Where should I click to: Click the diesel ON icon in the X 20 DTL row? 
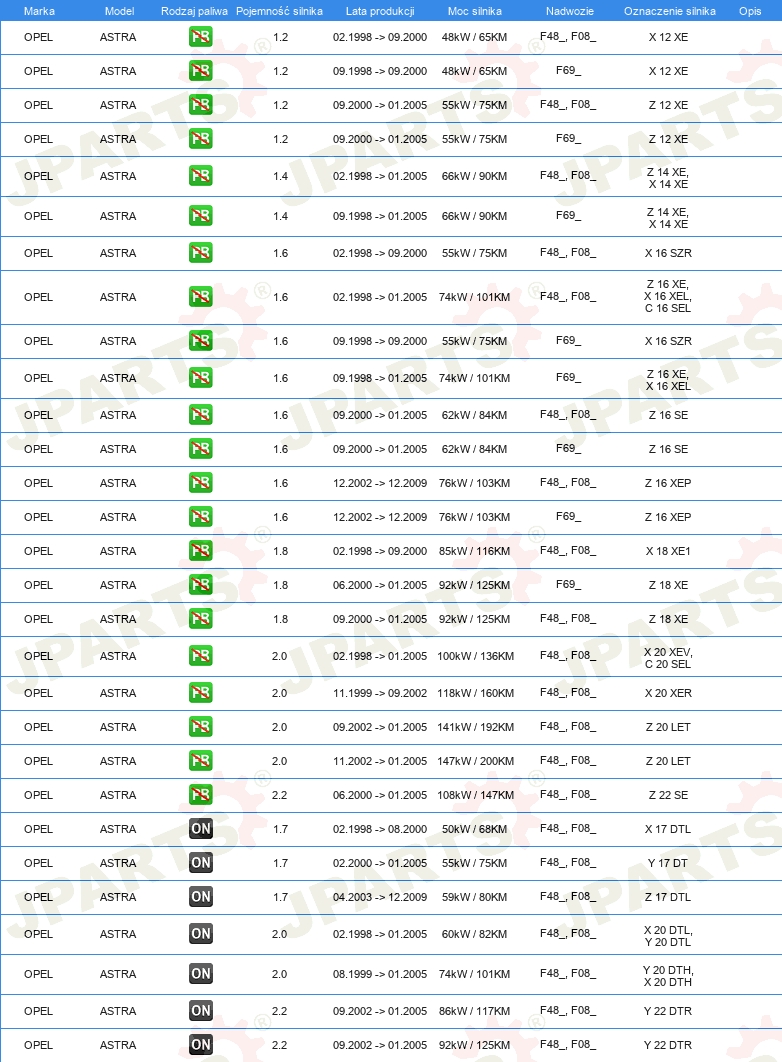(x=200, y=933)
